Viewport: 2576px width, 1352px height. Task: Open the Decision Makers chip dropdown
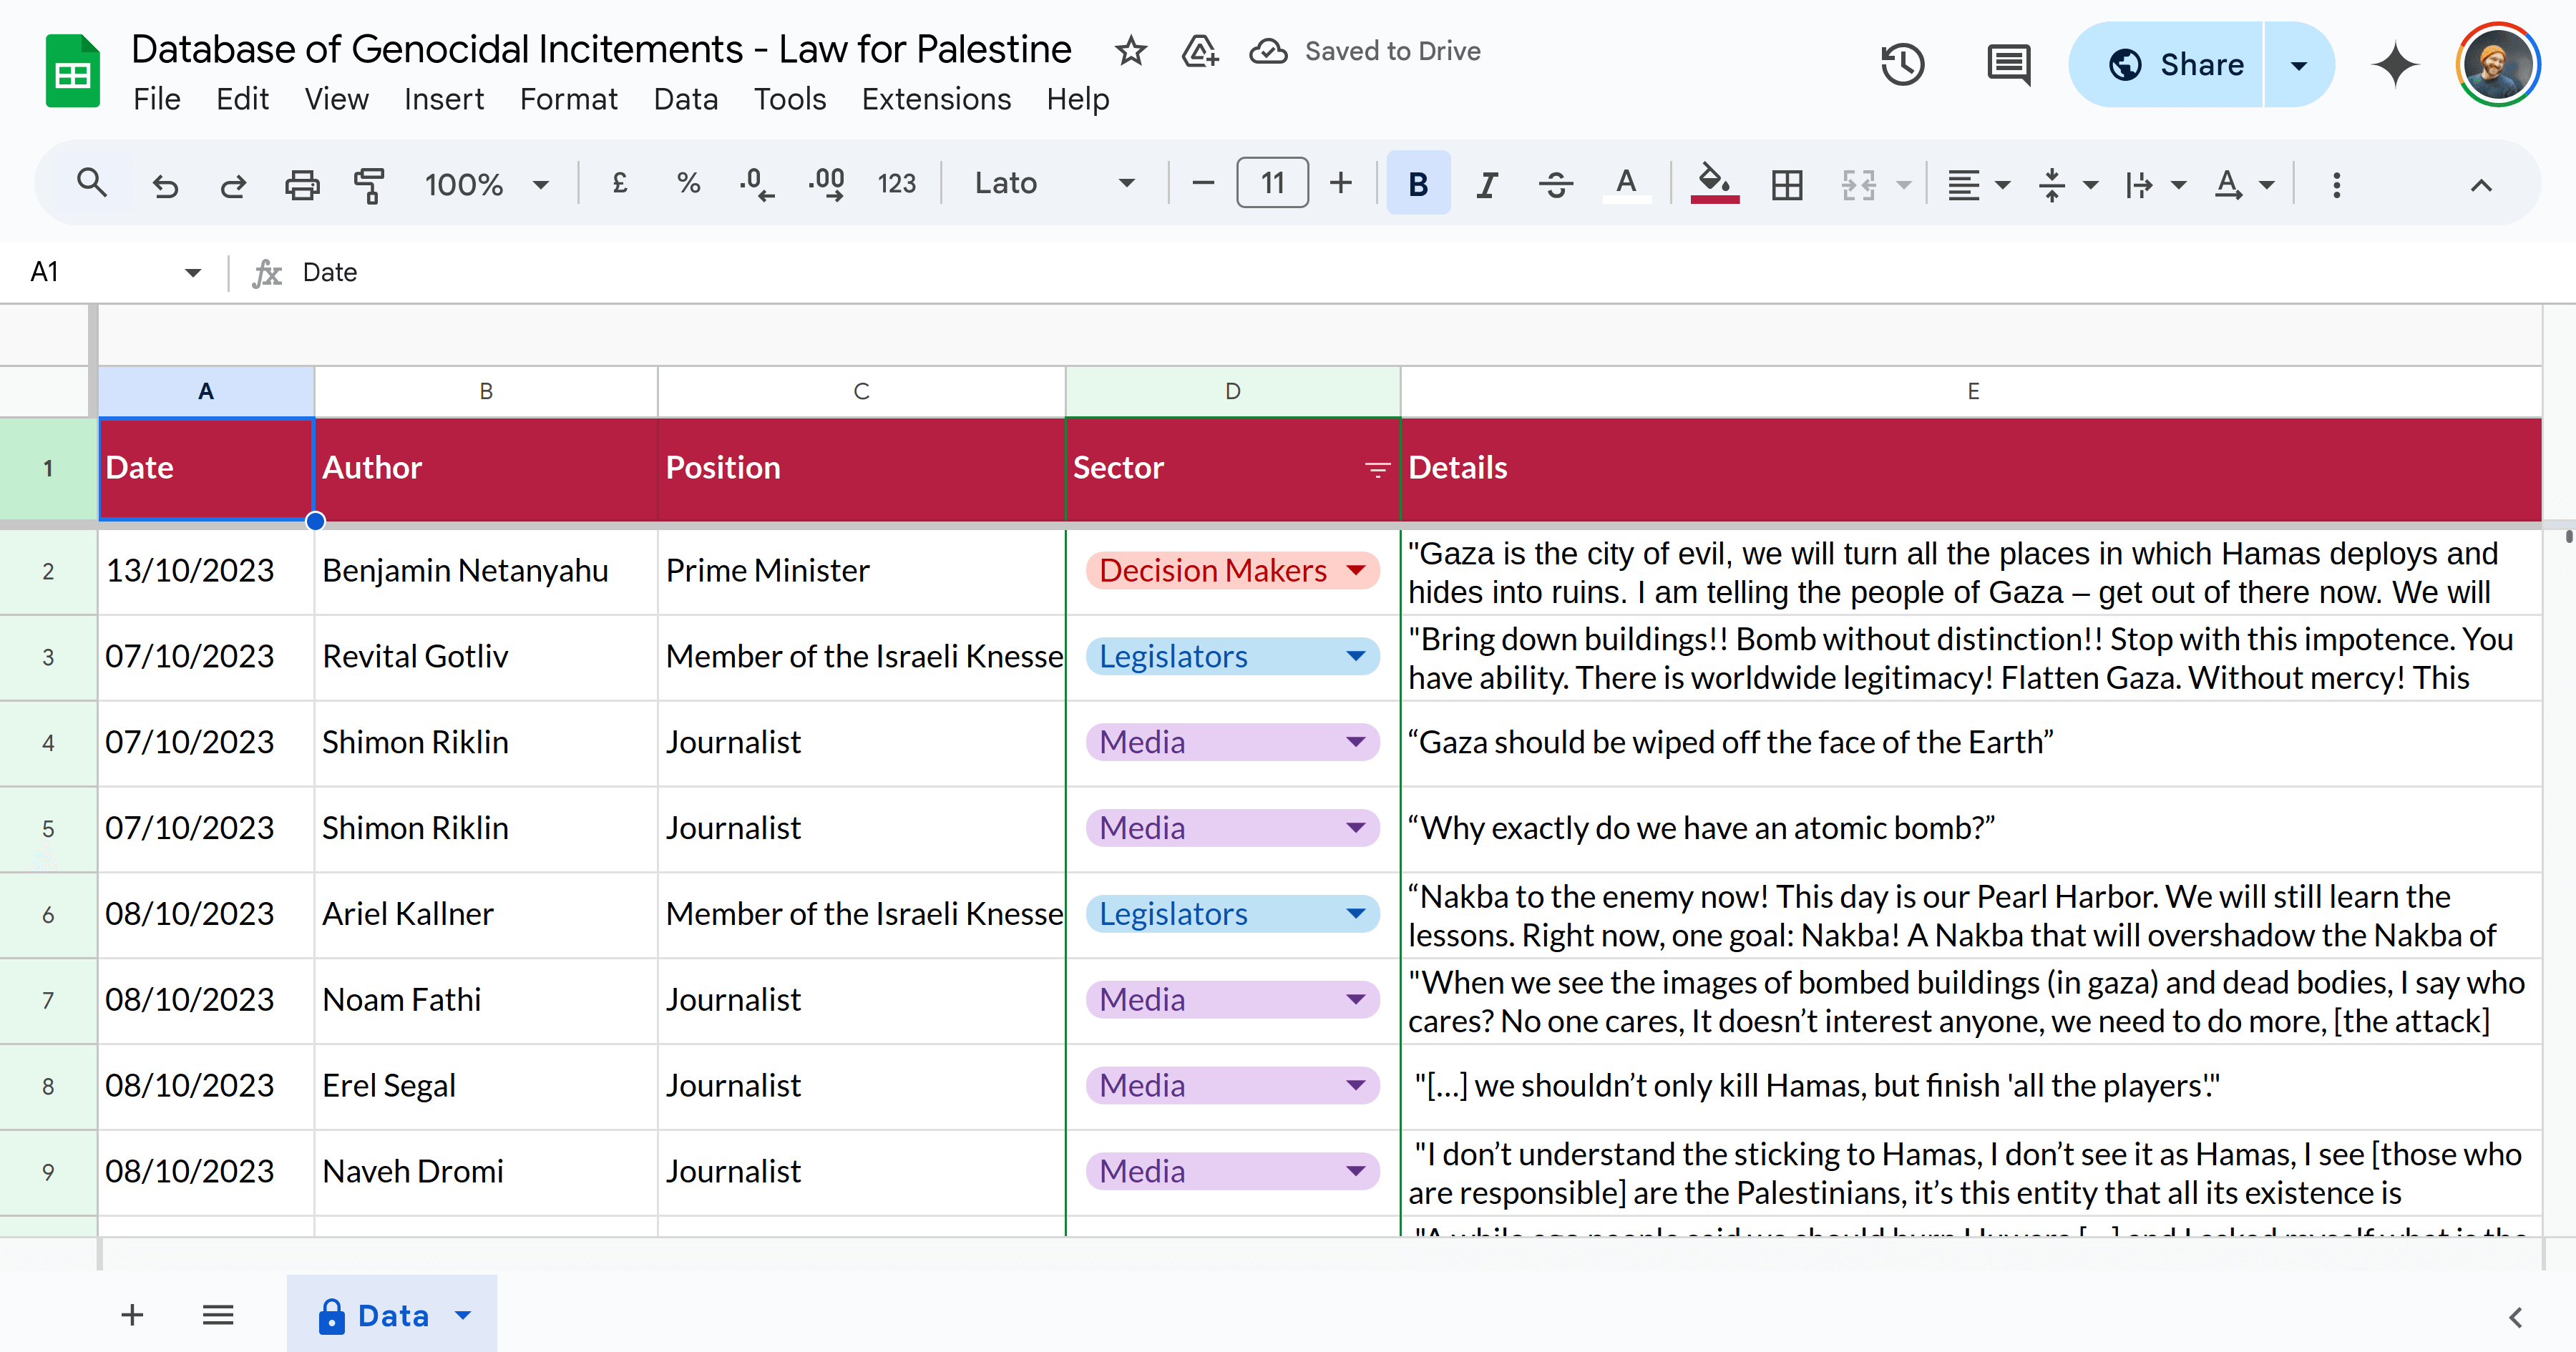[x=1356, y=570]
